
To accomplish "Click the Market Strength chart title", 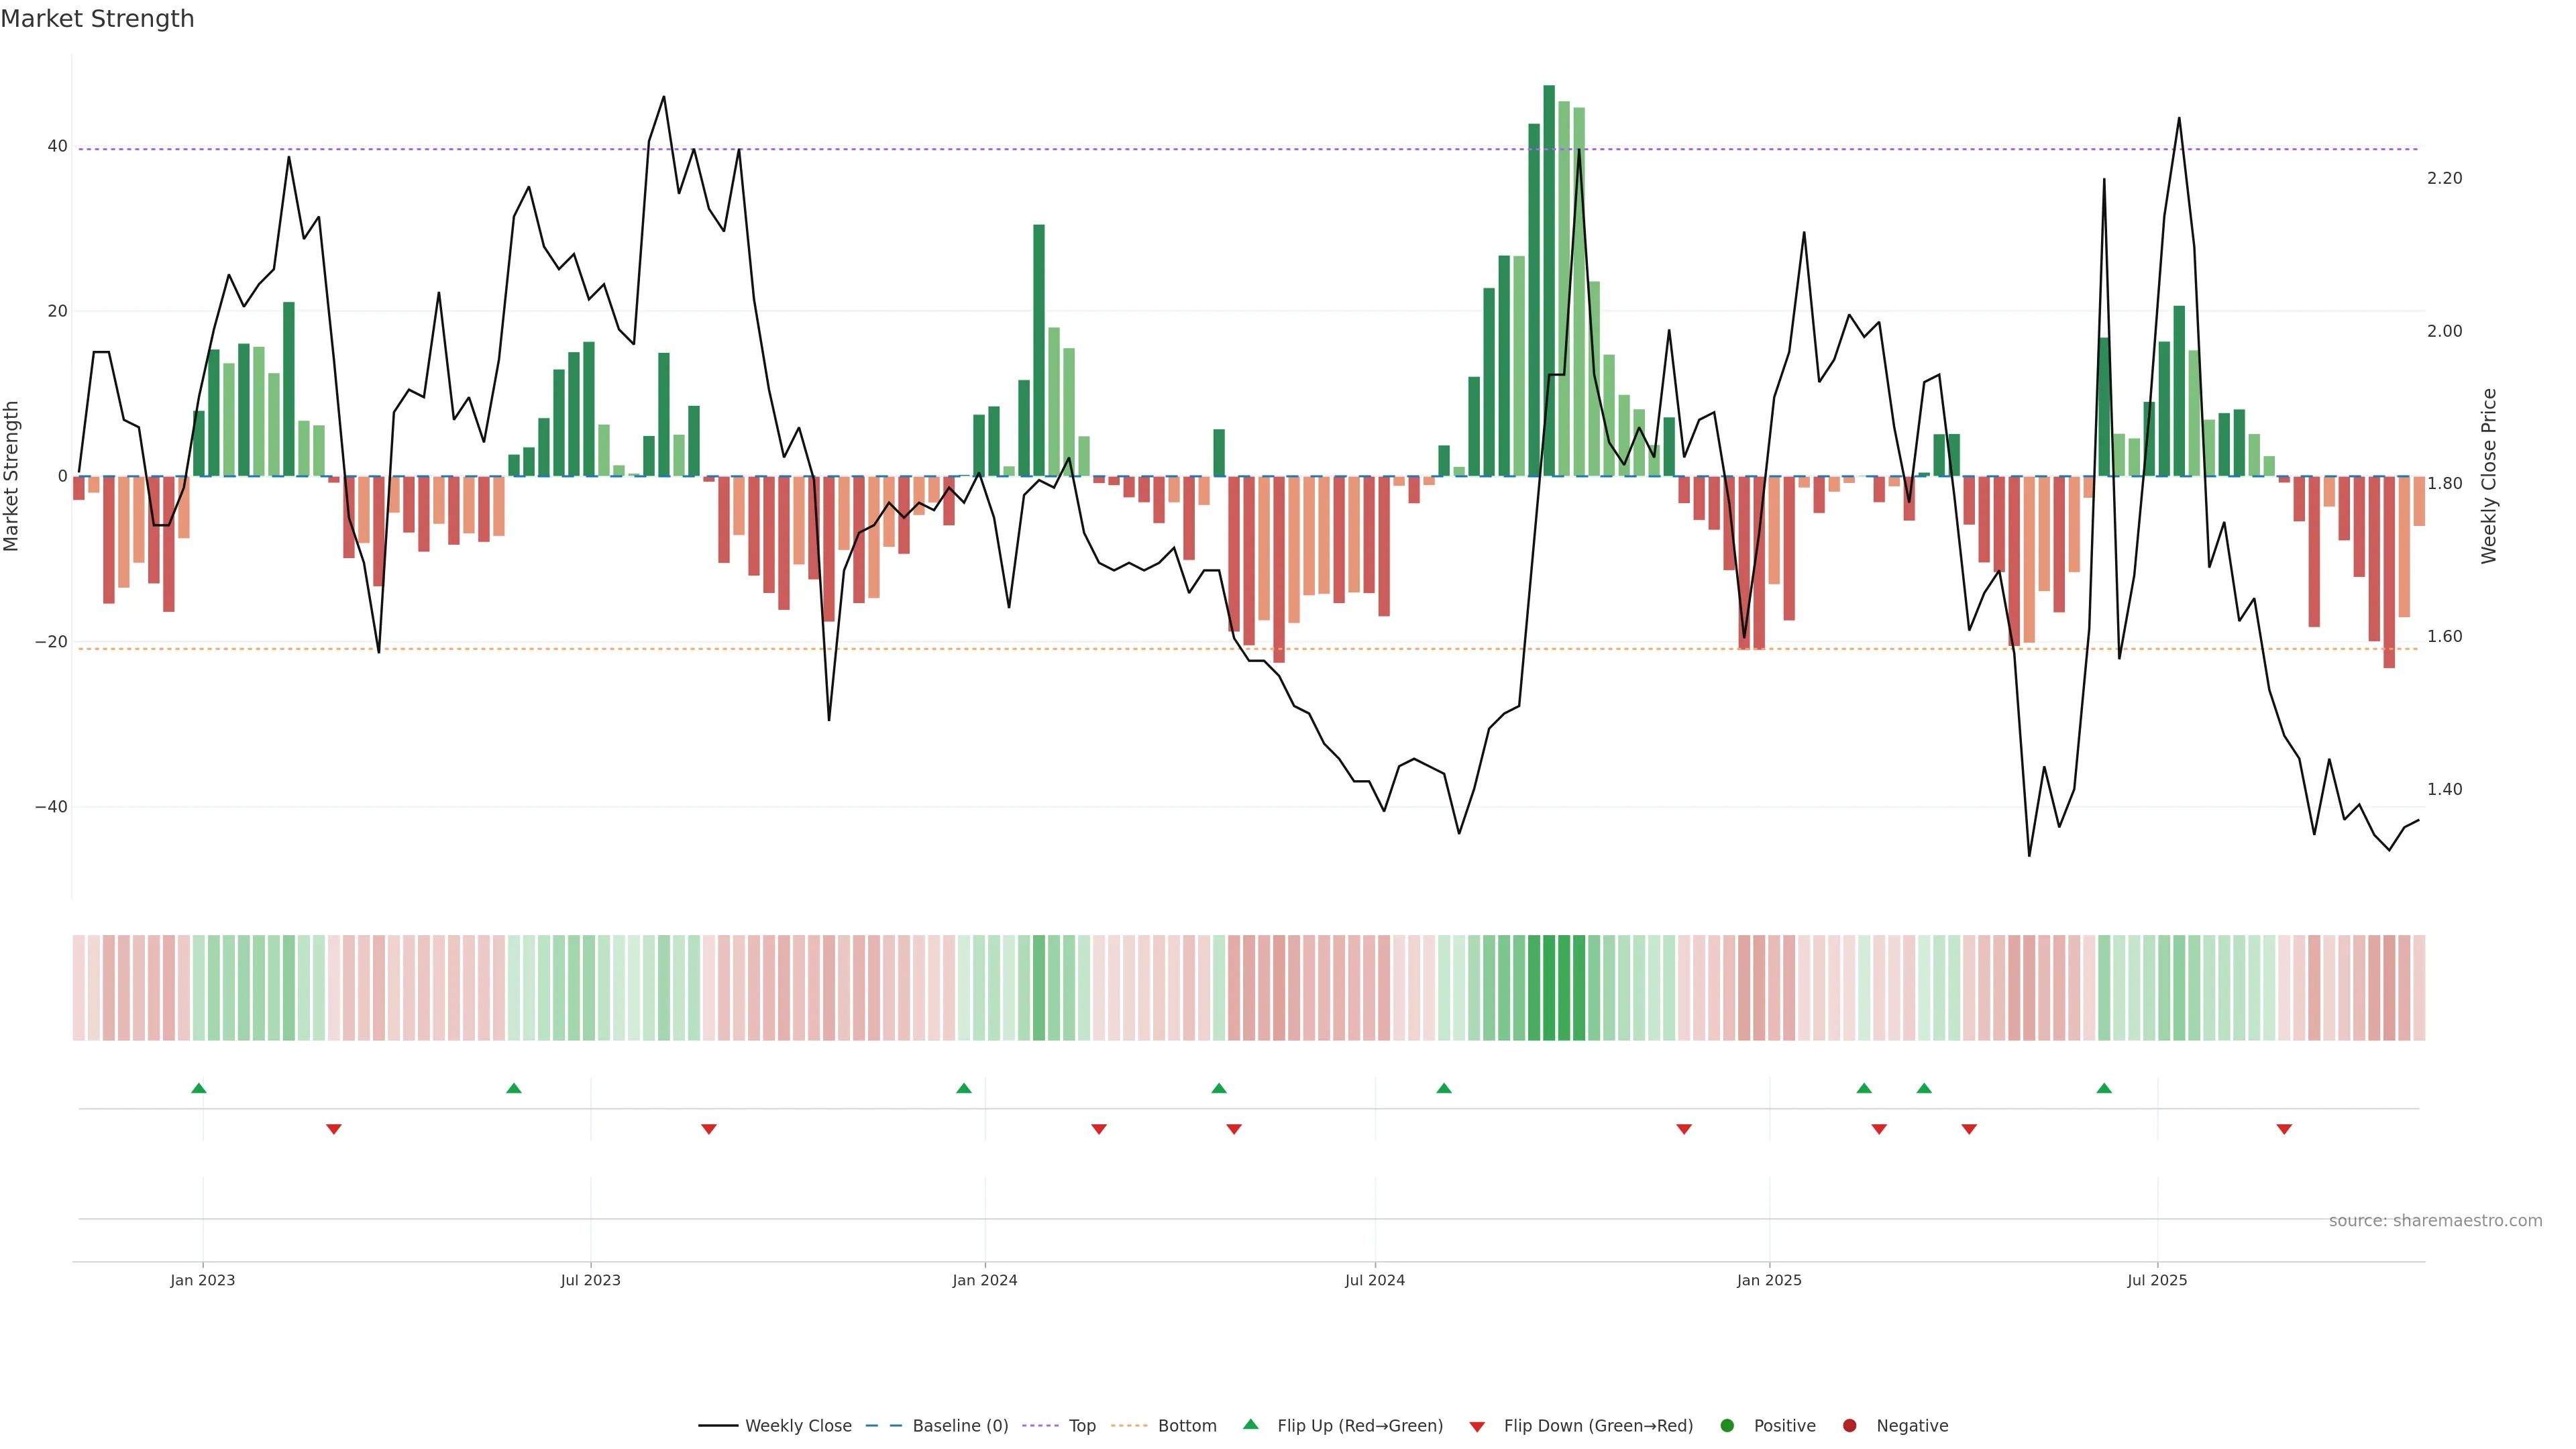I will coord(97,19).
